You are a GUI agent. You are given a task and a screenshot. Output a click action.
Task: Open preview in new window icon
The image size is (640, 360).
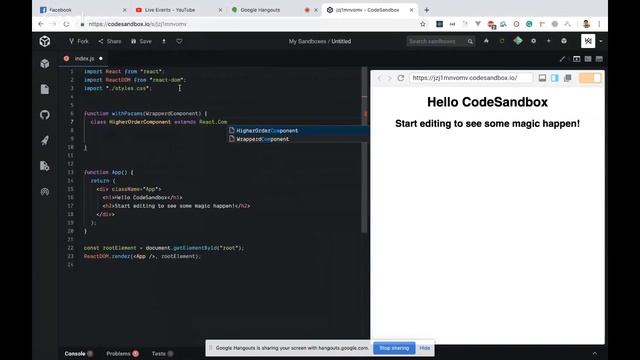[x=576, y=59]
